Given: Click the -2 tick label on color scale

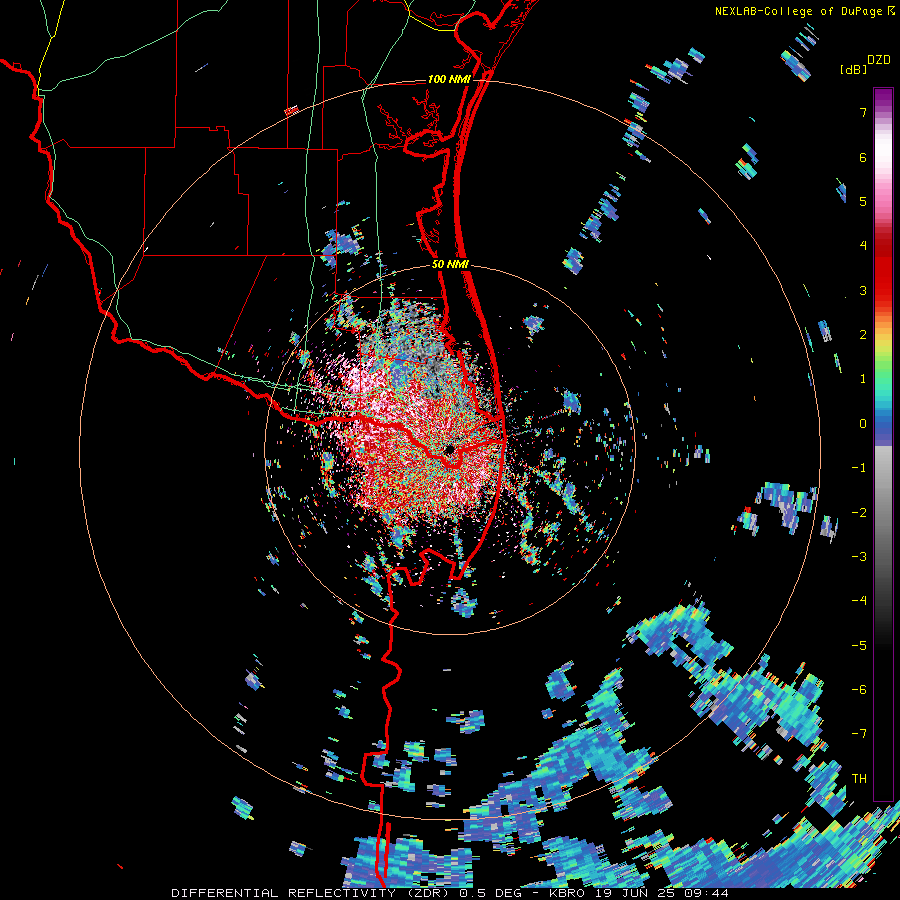Looking at the screenshot, I should pyautogui.click(x=859, y=513).
